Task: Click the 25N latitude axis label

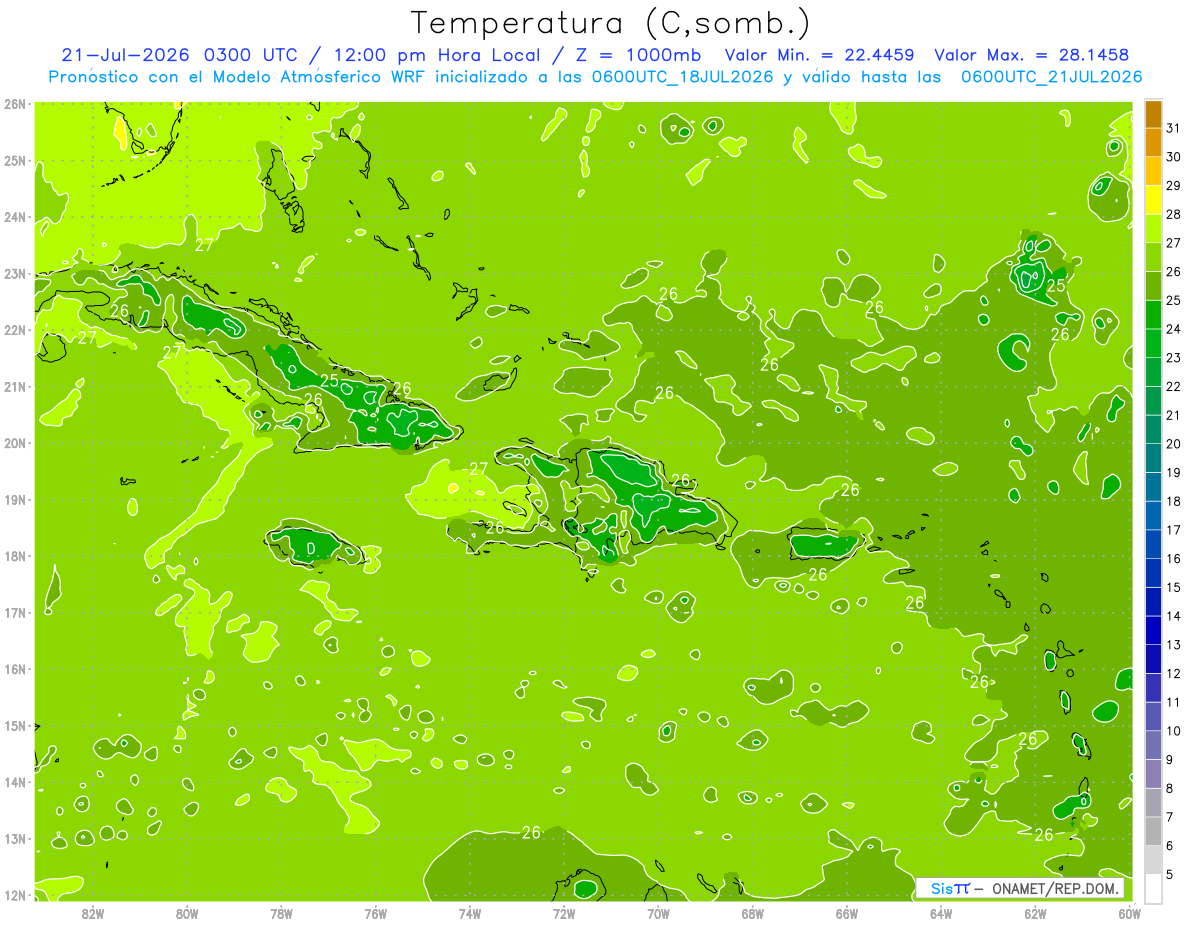Action: pyautogui.click(x=15, y=160)
